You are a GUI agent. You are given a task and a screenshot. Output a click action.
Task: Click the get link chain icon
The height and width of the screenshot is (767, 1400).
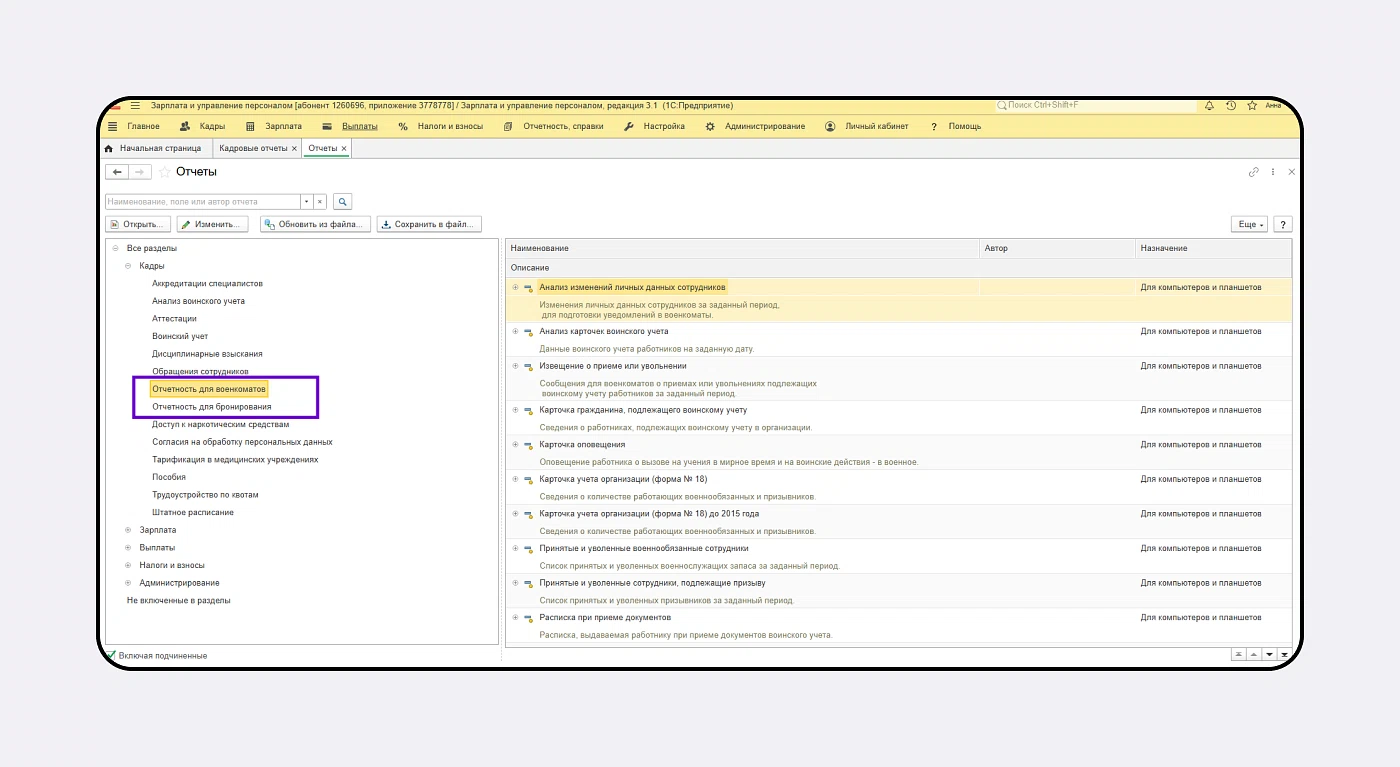[x=1253, y=172]
